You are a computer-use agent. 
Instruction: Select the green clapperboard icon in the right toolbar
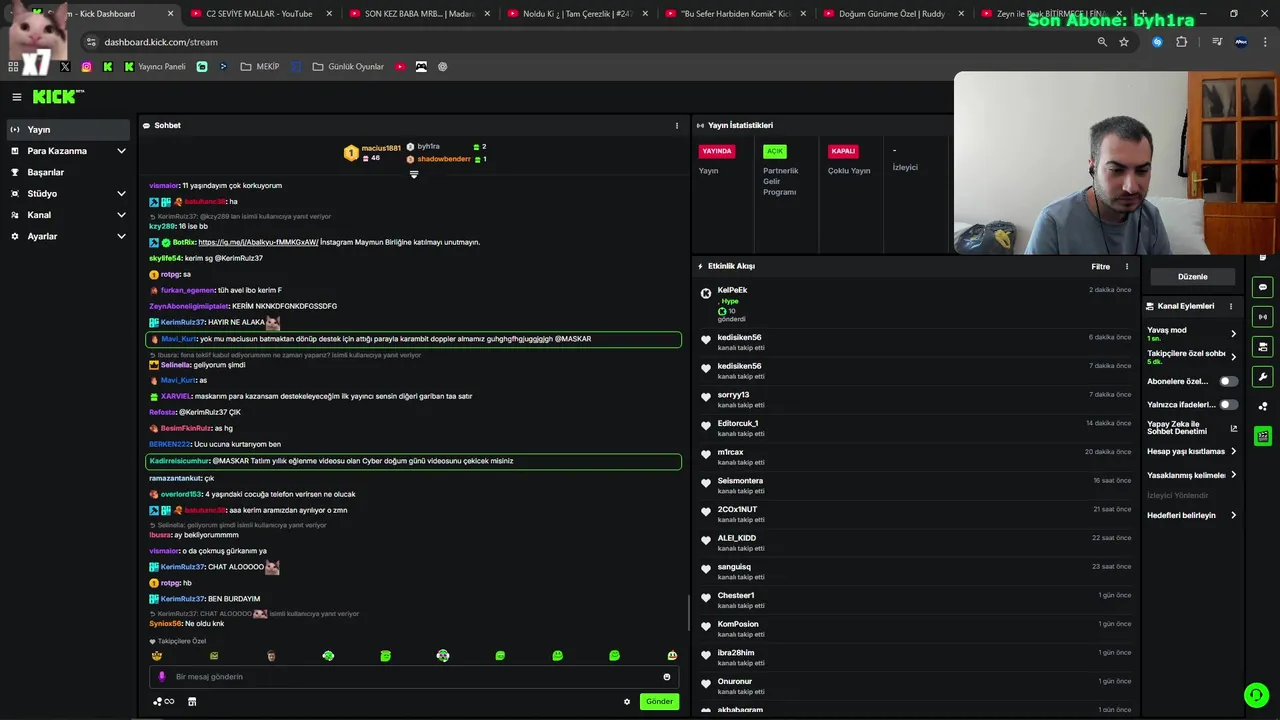[x=1263, y=437]
